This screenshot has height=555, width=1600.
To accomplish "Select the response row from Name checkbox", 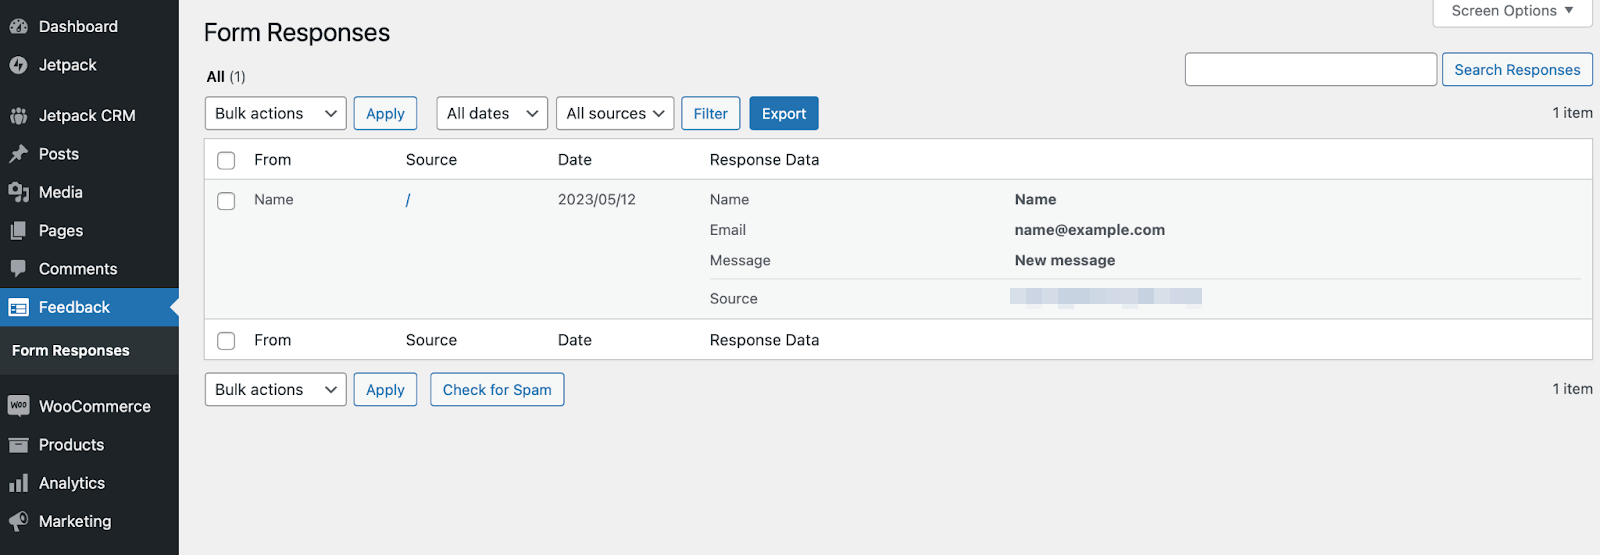I will (x=226, y=201).
